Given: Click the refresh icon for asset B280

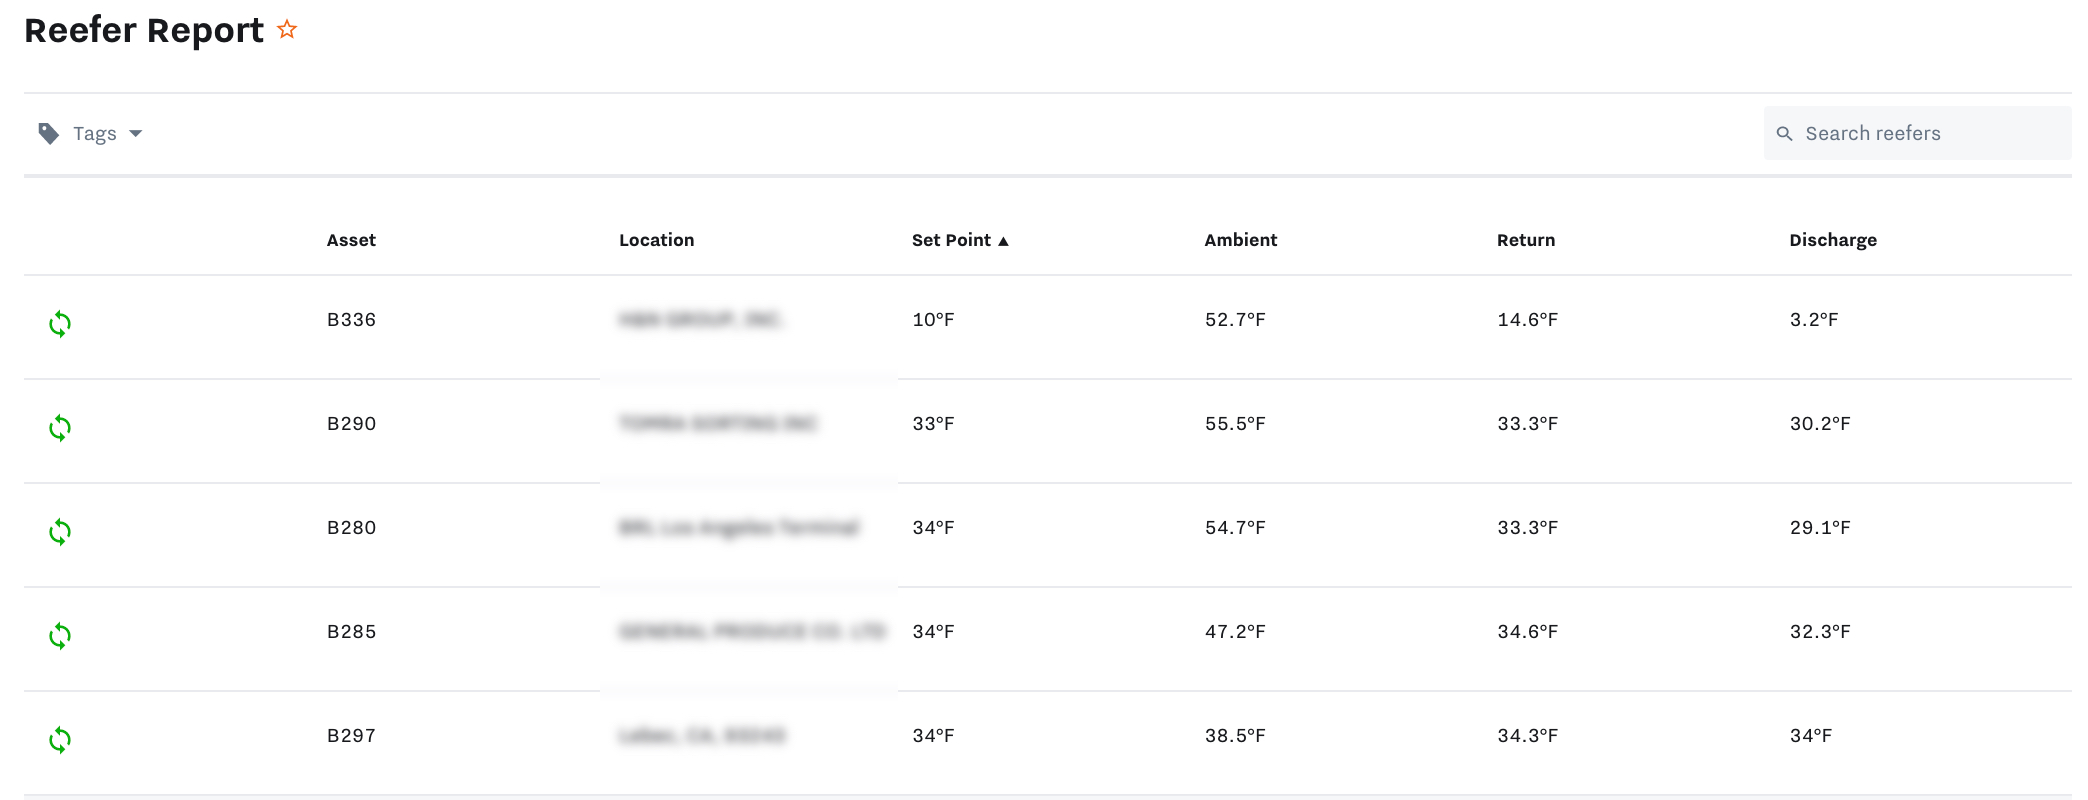Looking at the screenshot, I should pos(60,532).
